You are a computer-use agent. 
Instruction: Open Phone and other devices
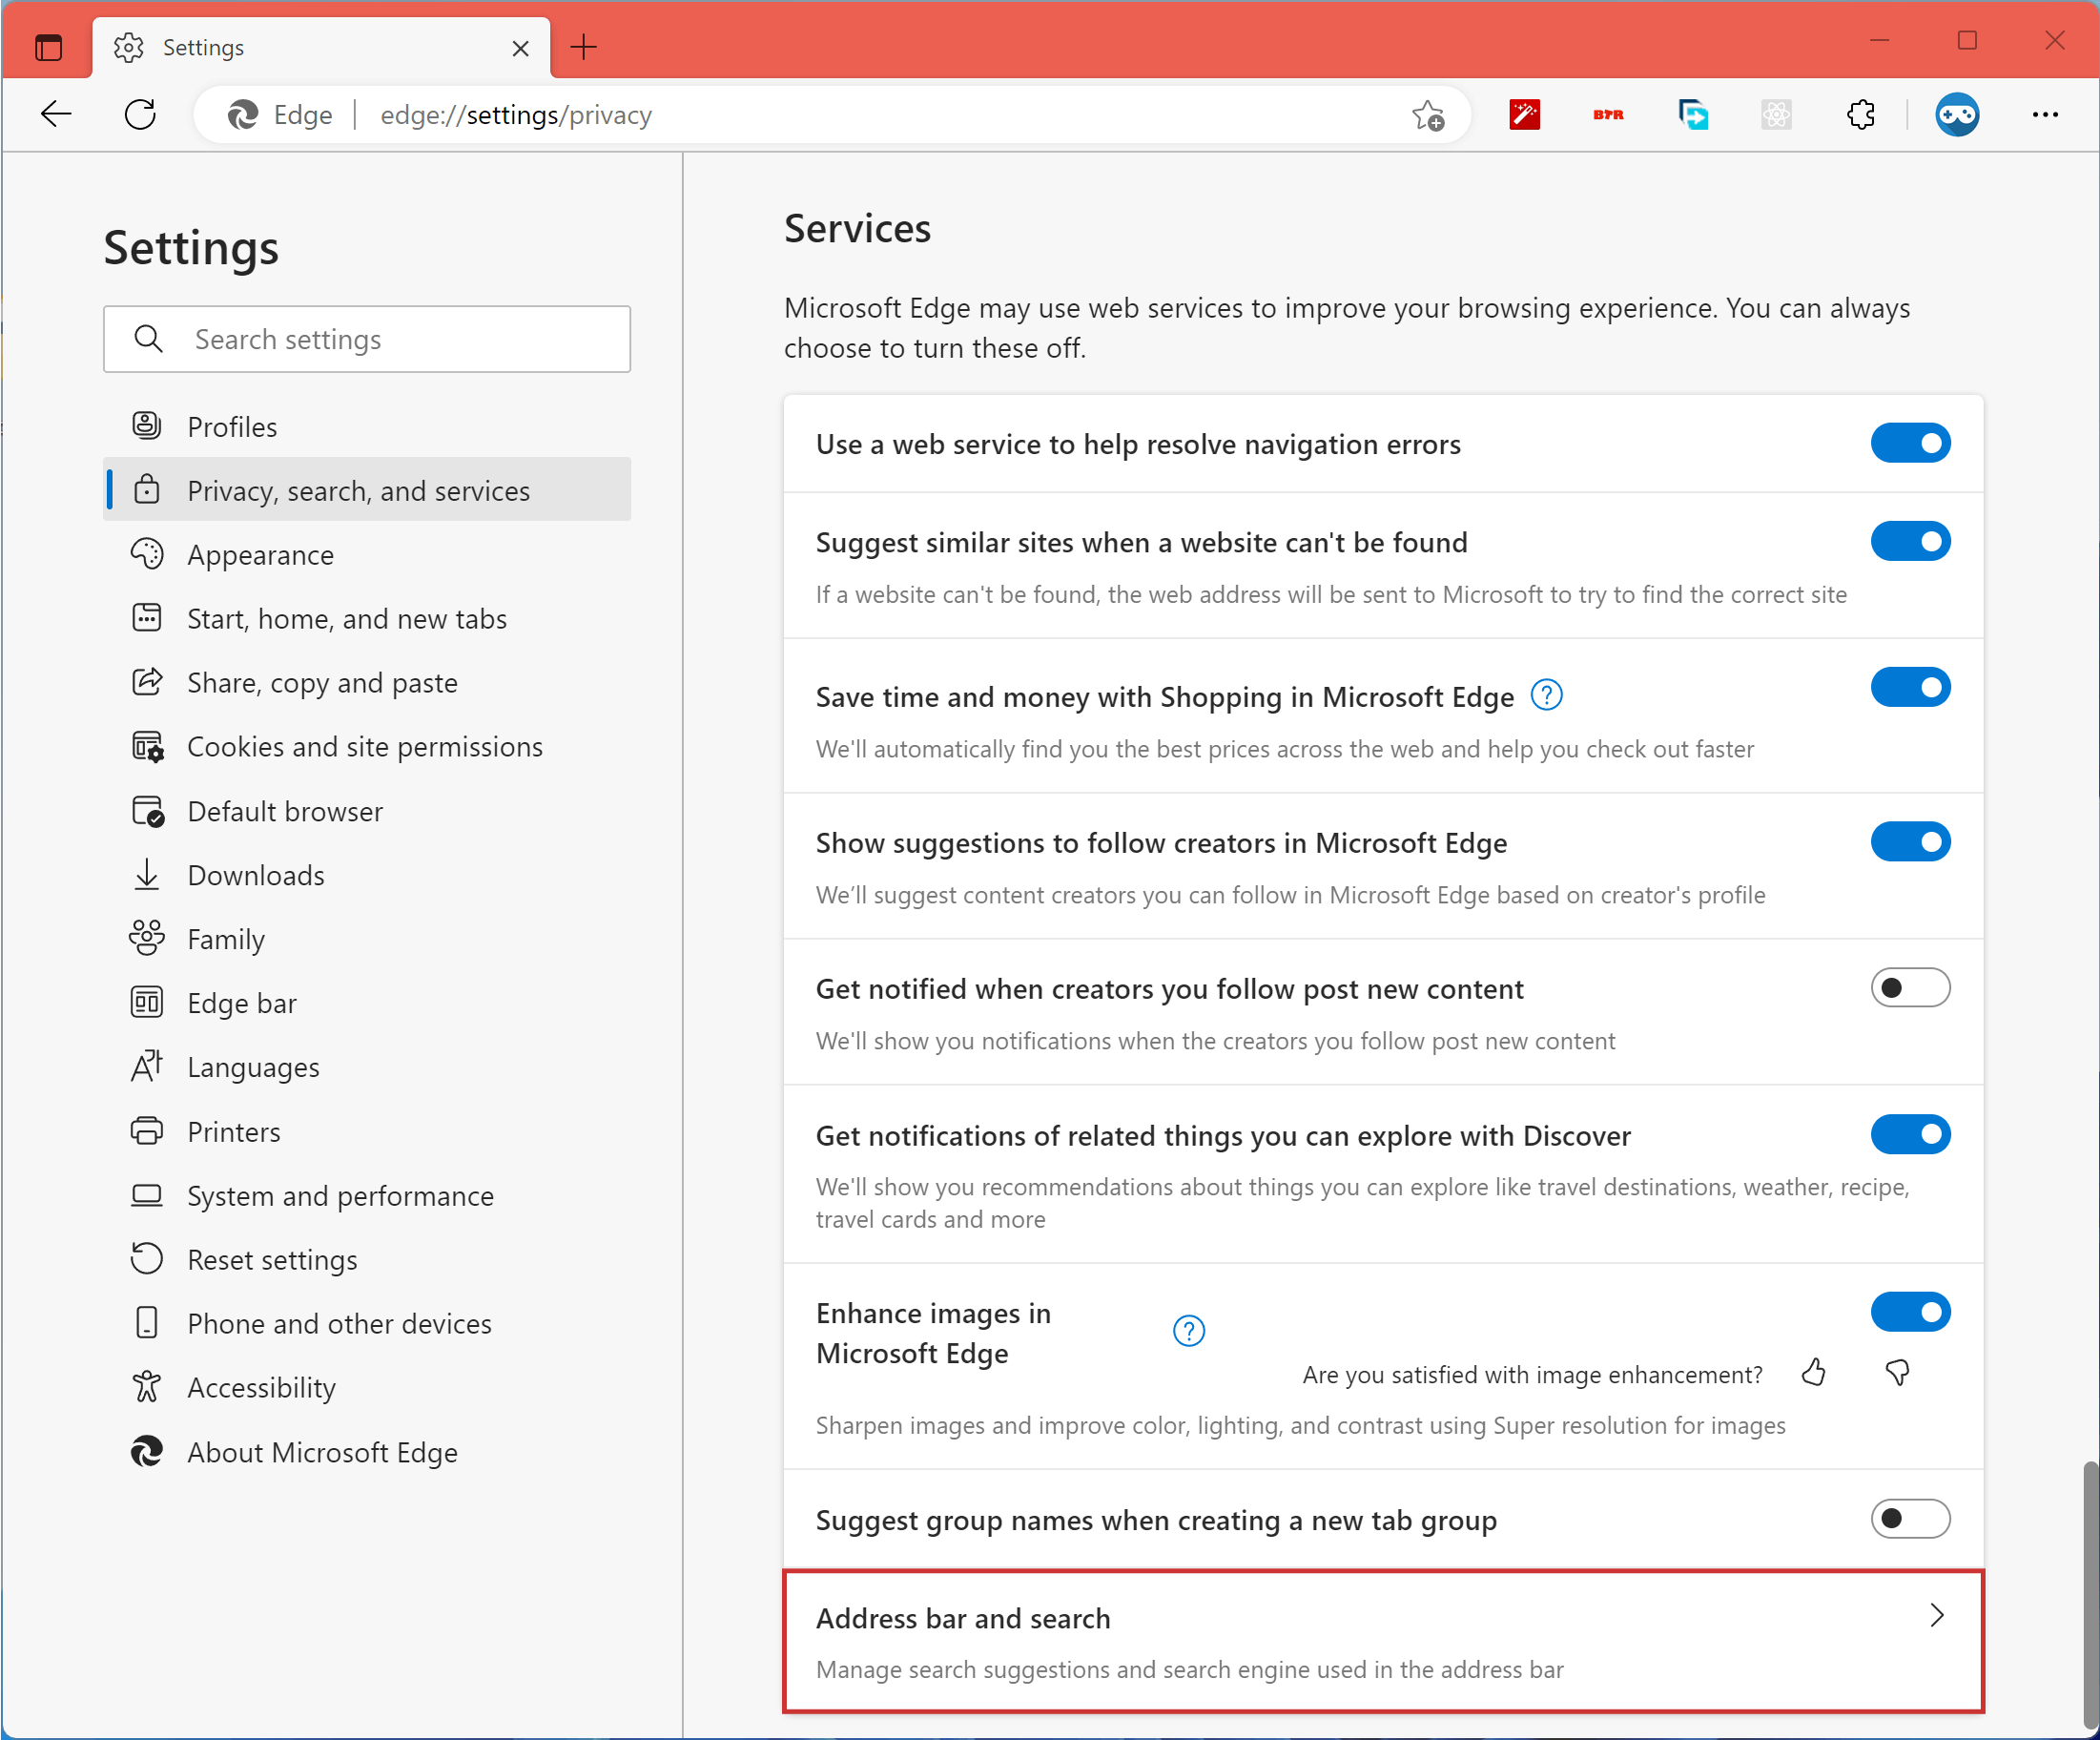(x=367, y=1323)
